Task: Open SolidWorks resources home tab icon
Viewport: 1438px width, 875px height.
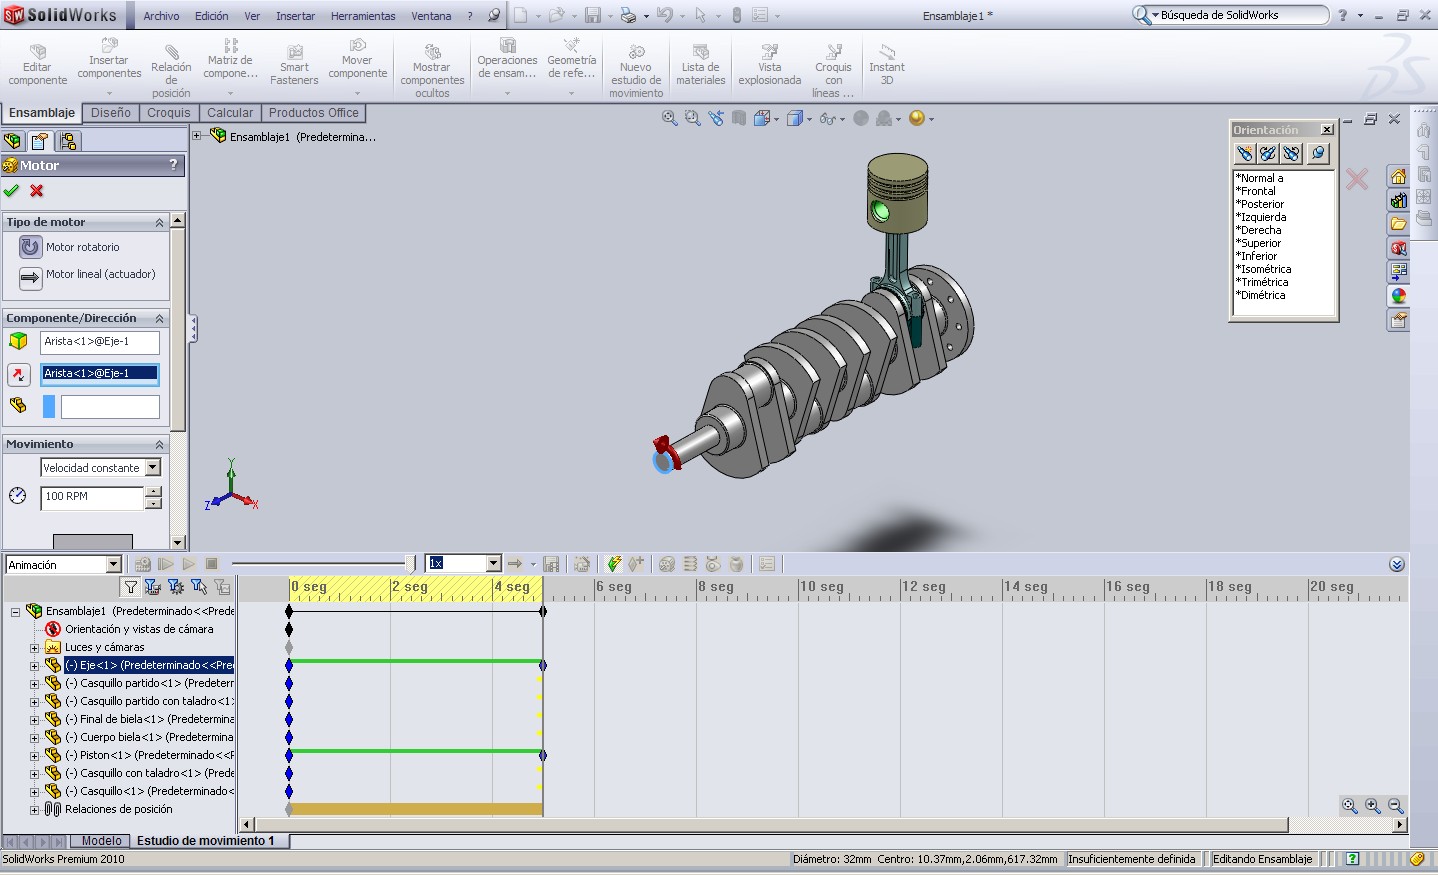Action: tap(1398, 176)
